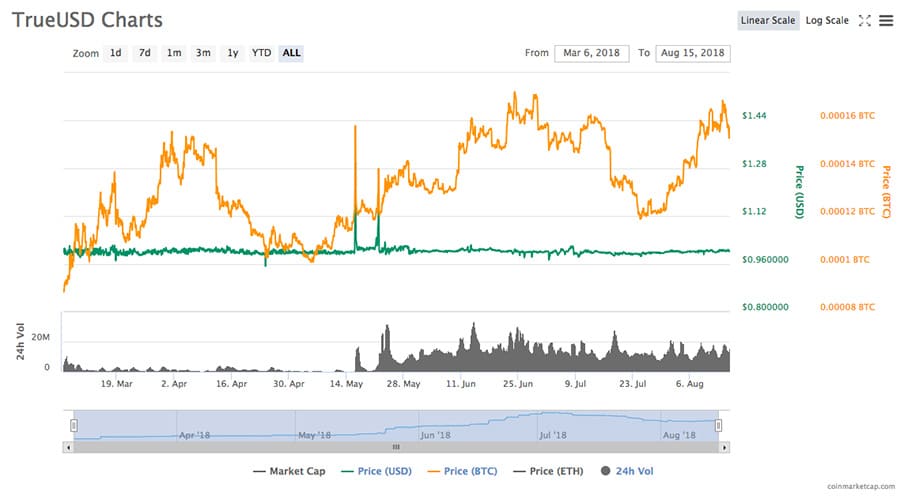Toggle fullscreen chart view icon
The image size is (900, 496).
click(x=865, y=21)
